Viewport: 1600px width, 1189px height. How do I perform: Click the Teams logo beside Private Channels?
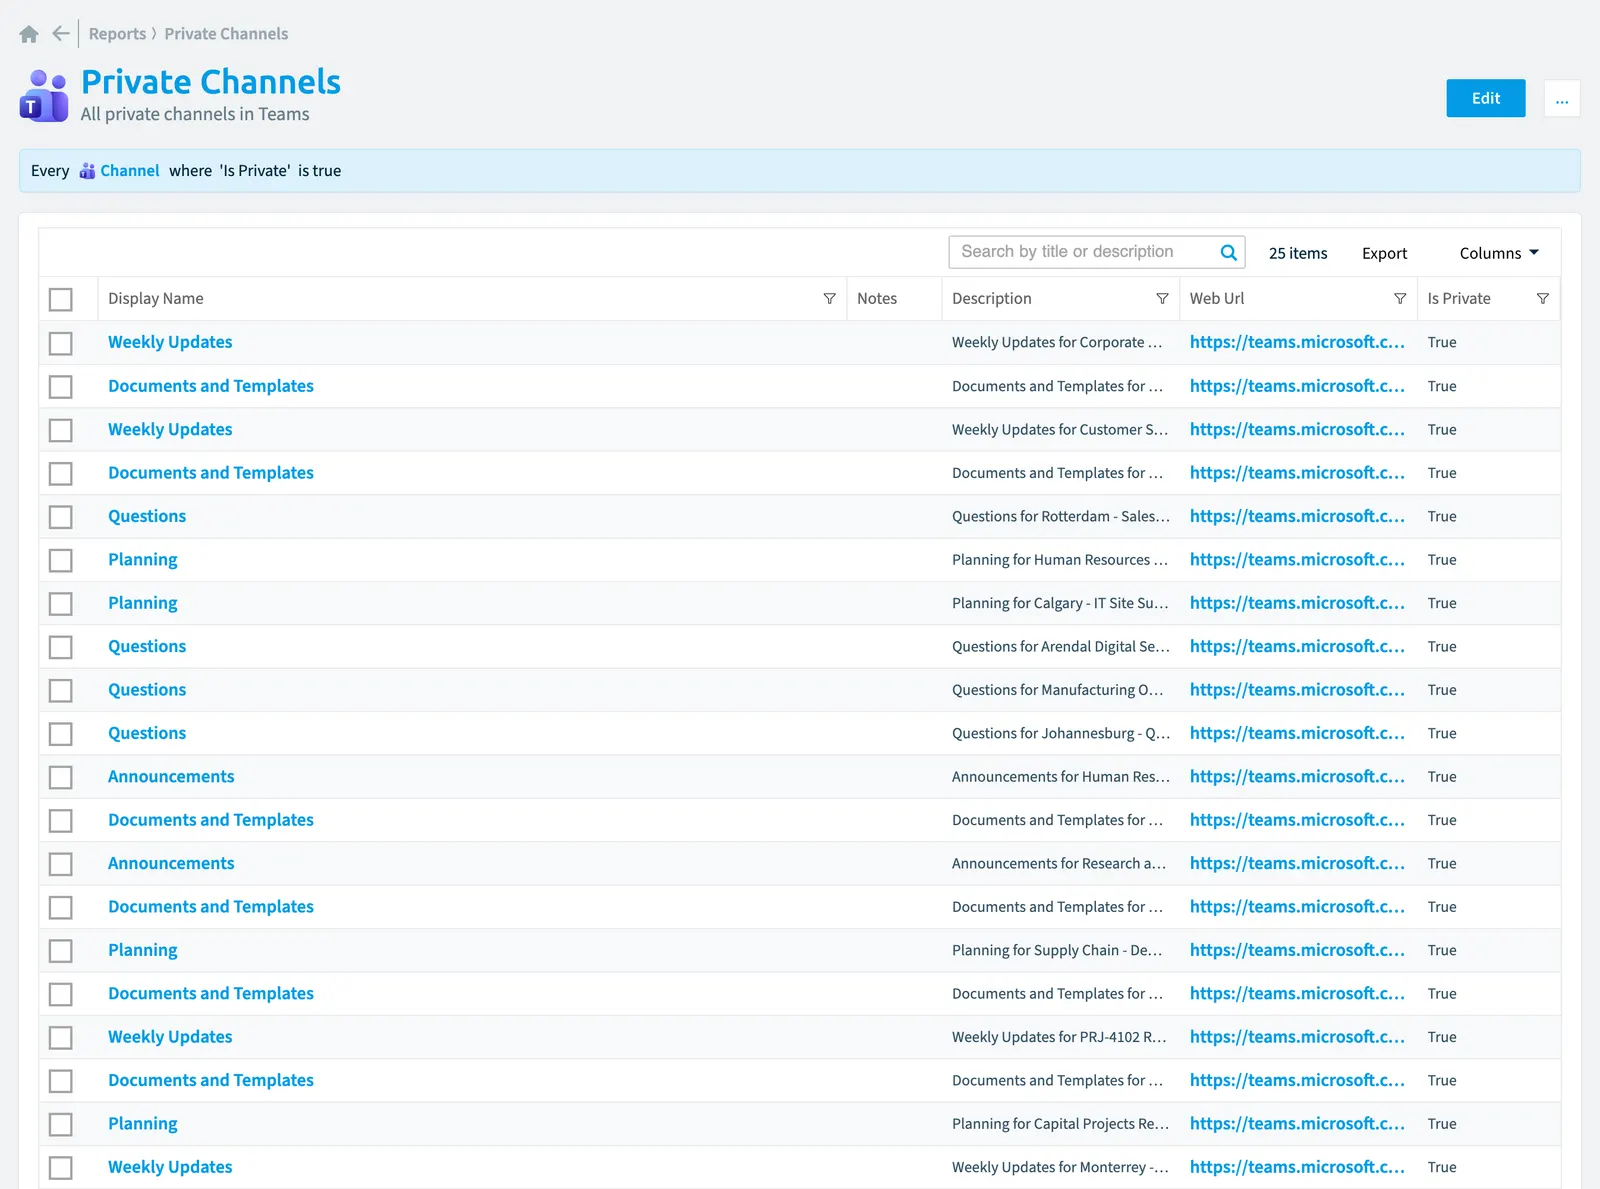click(x=44, y=96)
